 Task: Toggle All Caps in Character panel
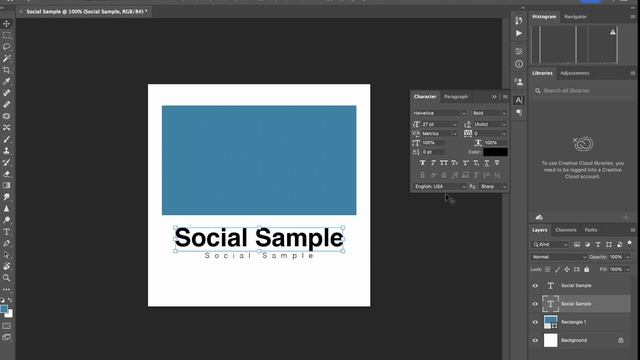(x=444, y=163)
